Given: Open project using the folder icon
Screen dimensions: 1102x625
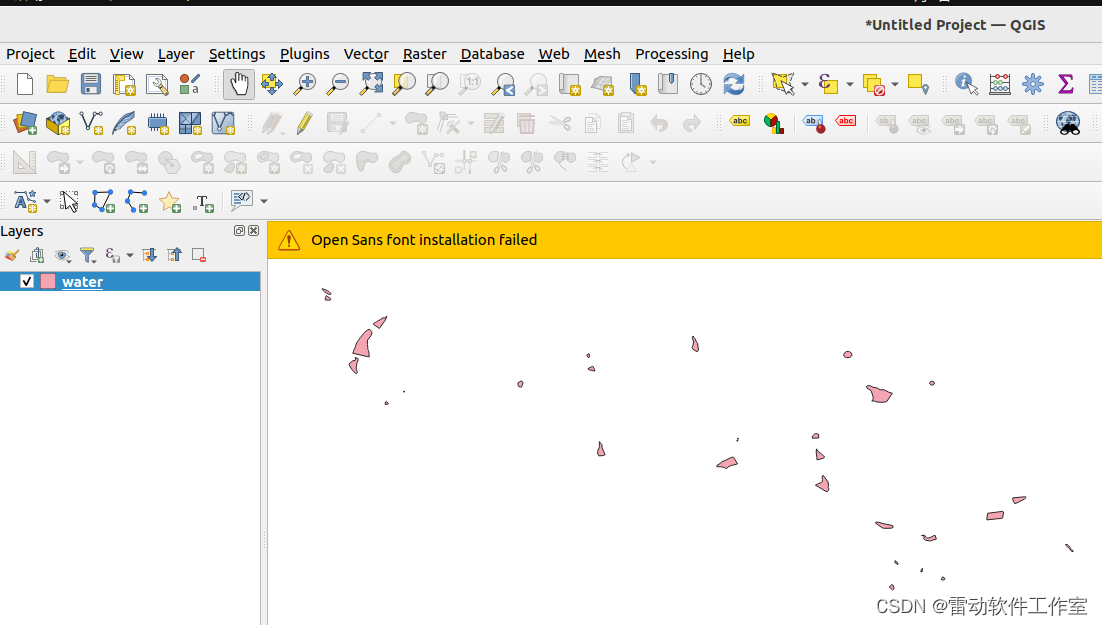Looking at the screenshot, I should tap(57, 84).
